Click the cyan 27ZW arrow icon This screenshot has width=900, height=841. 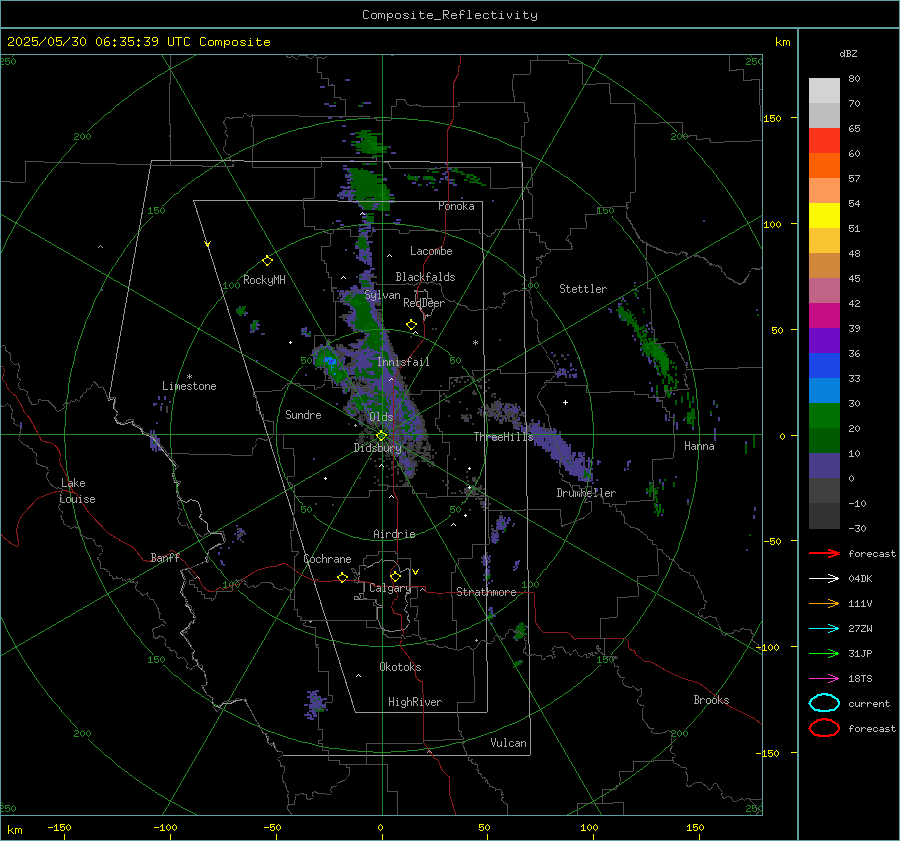pos(824,629)
